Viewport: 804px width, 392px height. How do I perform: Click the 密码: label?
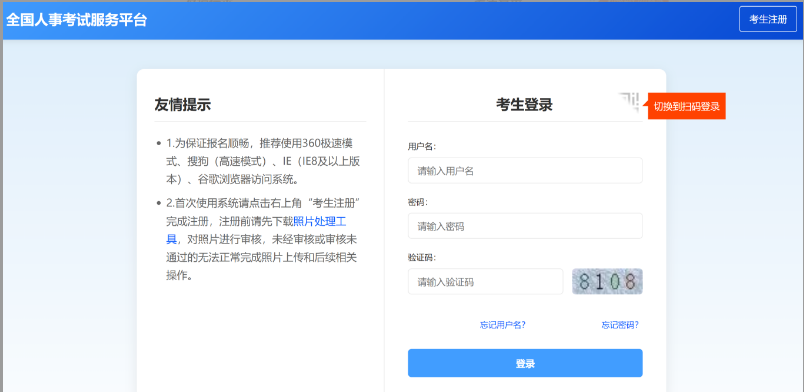(417, 202)
